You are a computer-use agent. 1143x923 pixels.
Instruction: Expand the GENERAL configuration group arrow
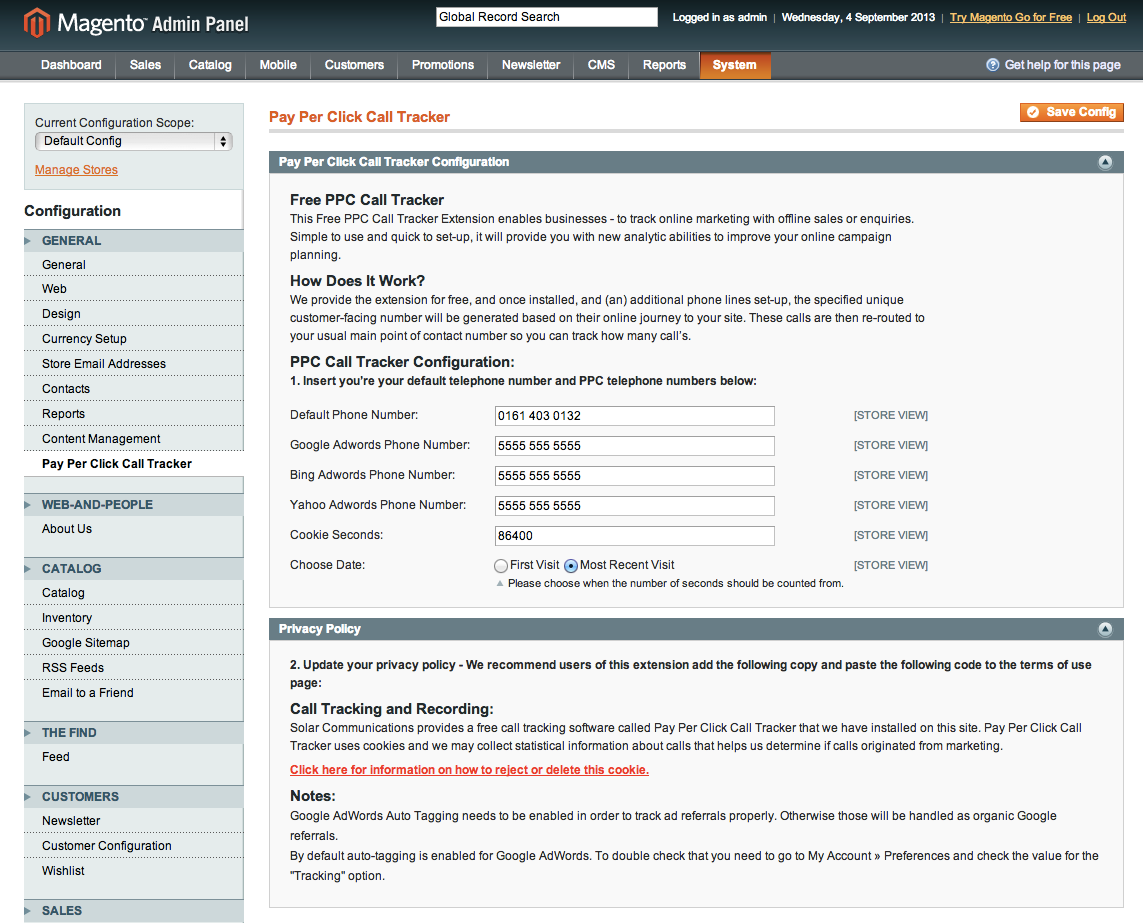(x=28, y=241)
